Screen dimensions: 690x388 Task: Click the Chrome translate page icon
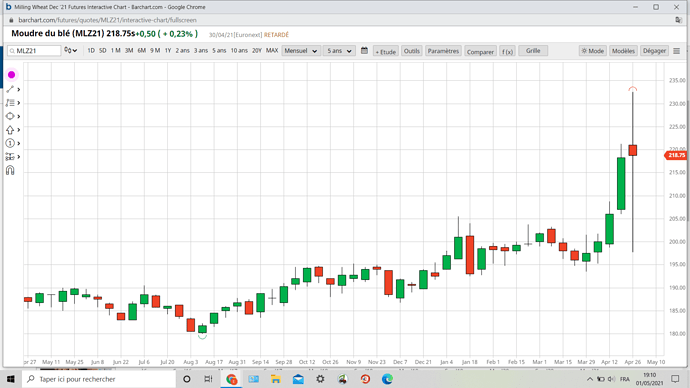[678, 20]
